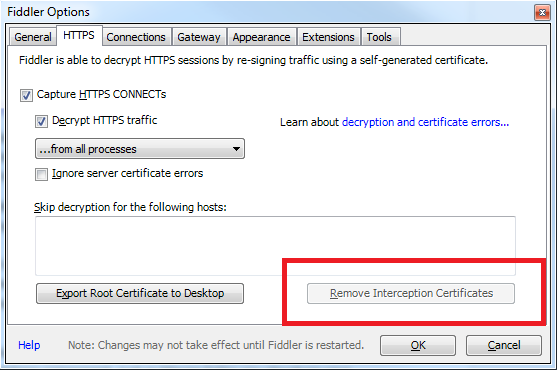The width and height of the screenshot is (557, 370).
Task: Click Export Root Certificate to Desktop
Action: click(140, 293)
